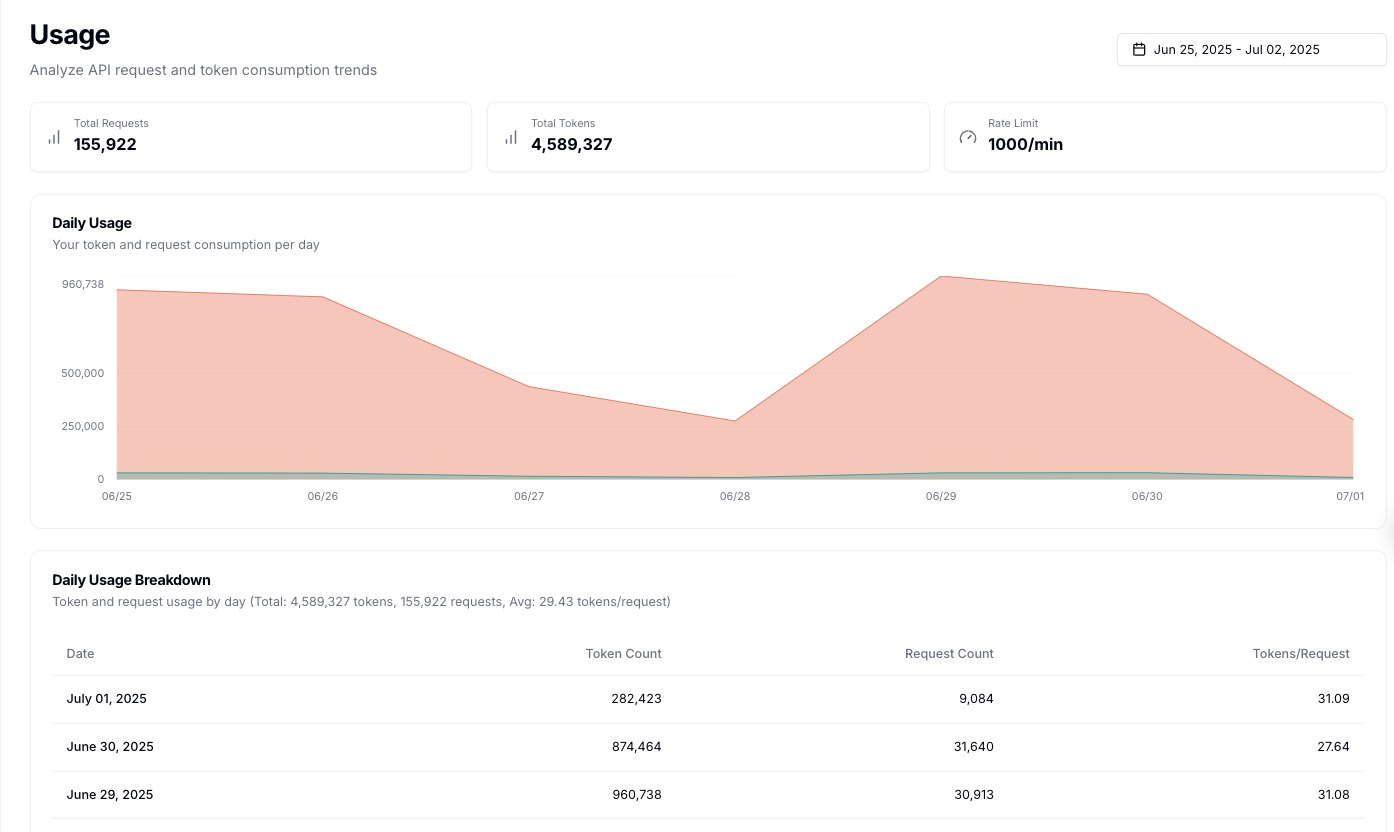Sort the table by Token Count

point(623,653)
